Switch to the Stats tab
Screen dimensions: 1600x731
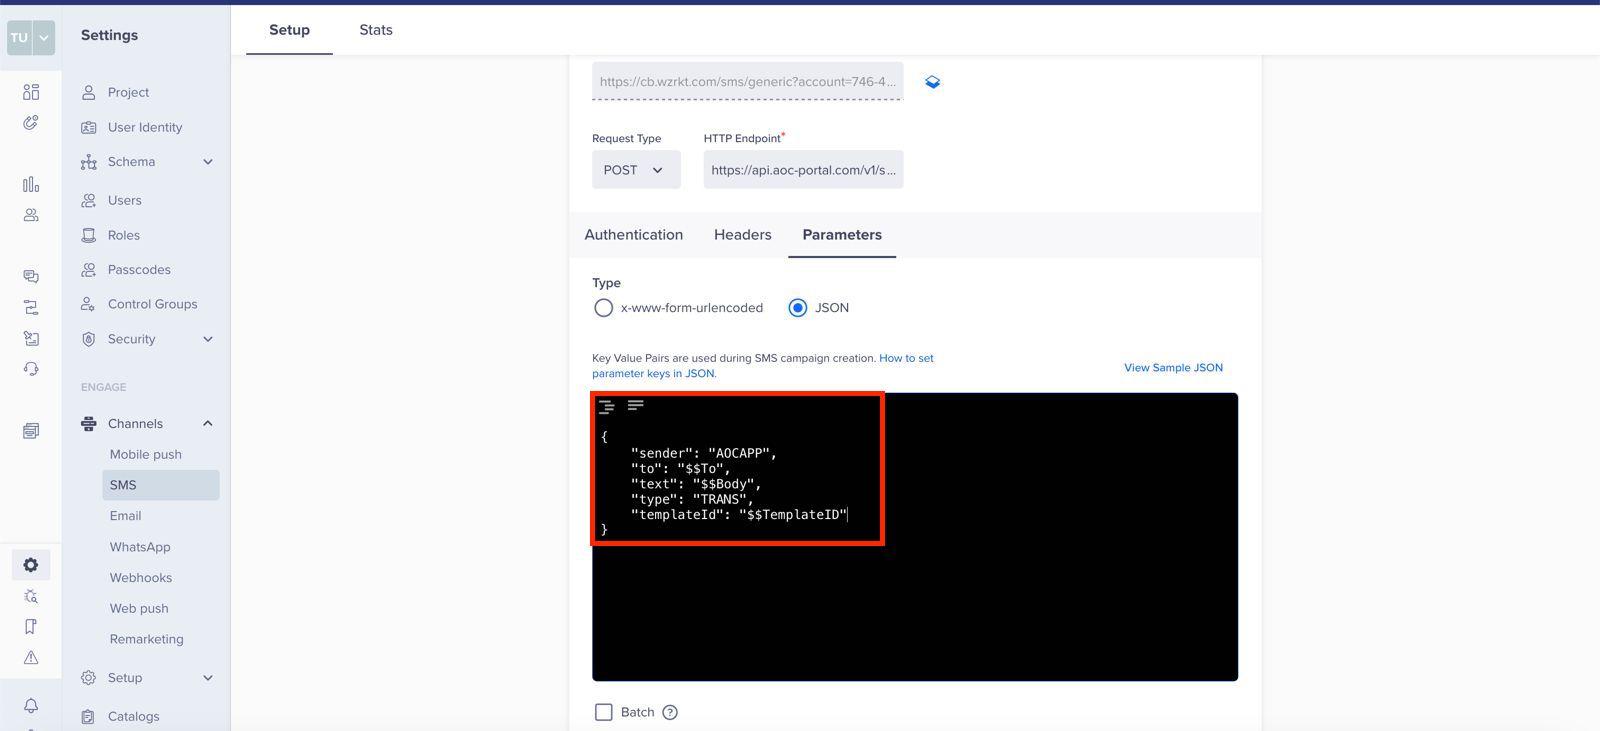(x=376, y=30)
